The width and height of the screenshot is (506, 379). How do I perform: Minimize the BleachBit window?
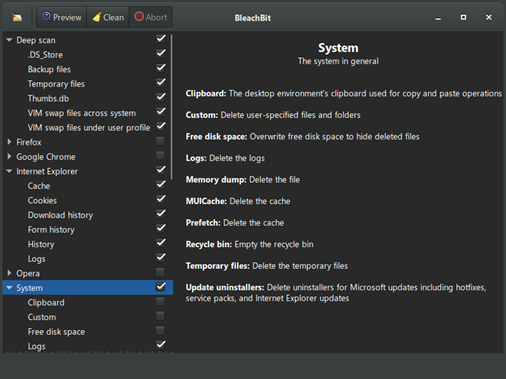click(438, 18)
